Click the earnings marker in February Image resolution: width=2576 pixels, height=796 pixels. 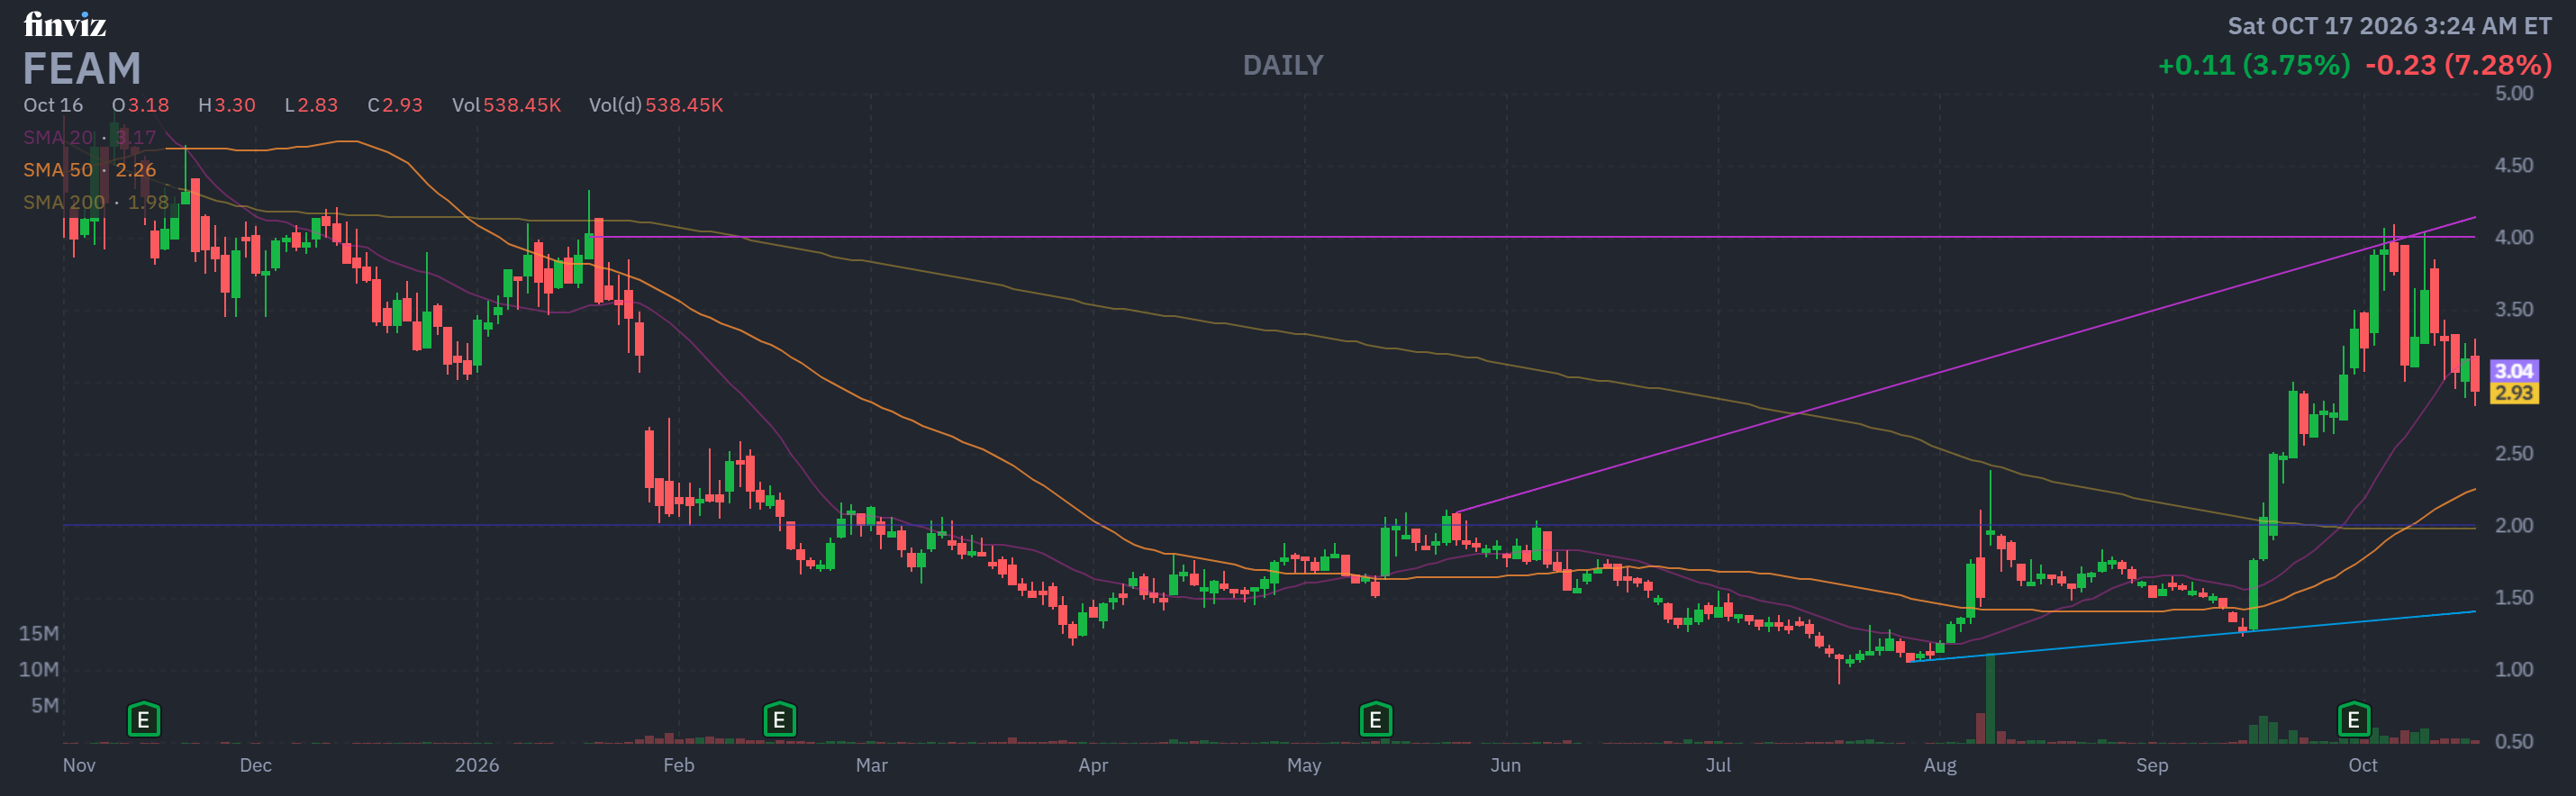tap(779, 719)
